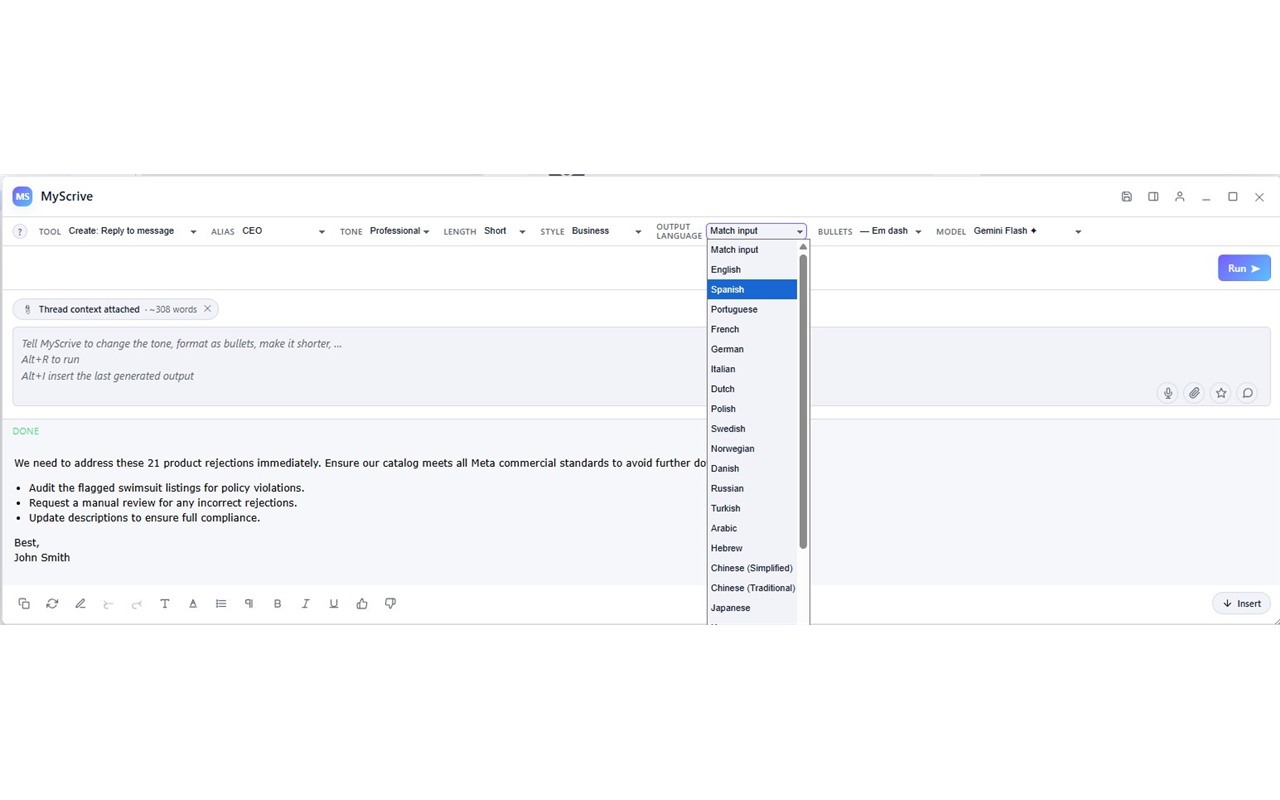Viewport: 1280px width, 800px height.
Task: Click the T text size icon
Action: (x=165, y=604)
